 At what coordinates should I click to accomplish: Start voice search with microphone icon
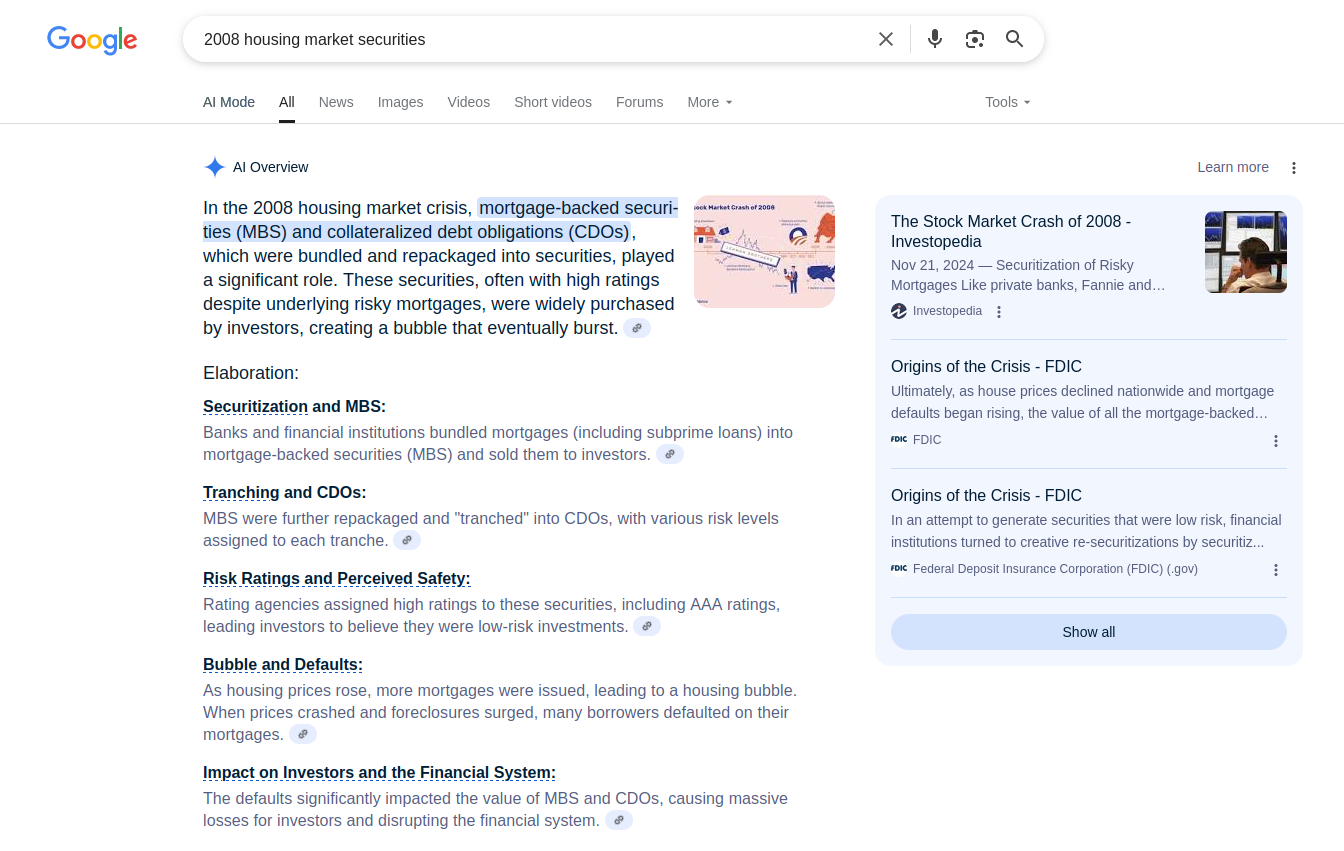pyautogui.click(x=935, y=39)
